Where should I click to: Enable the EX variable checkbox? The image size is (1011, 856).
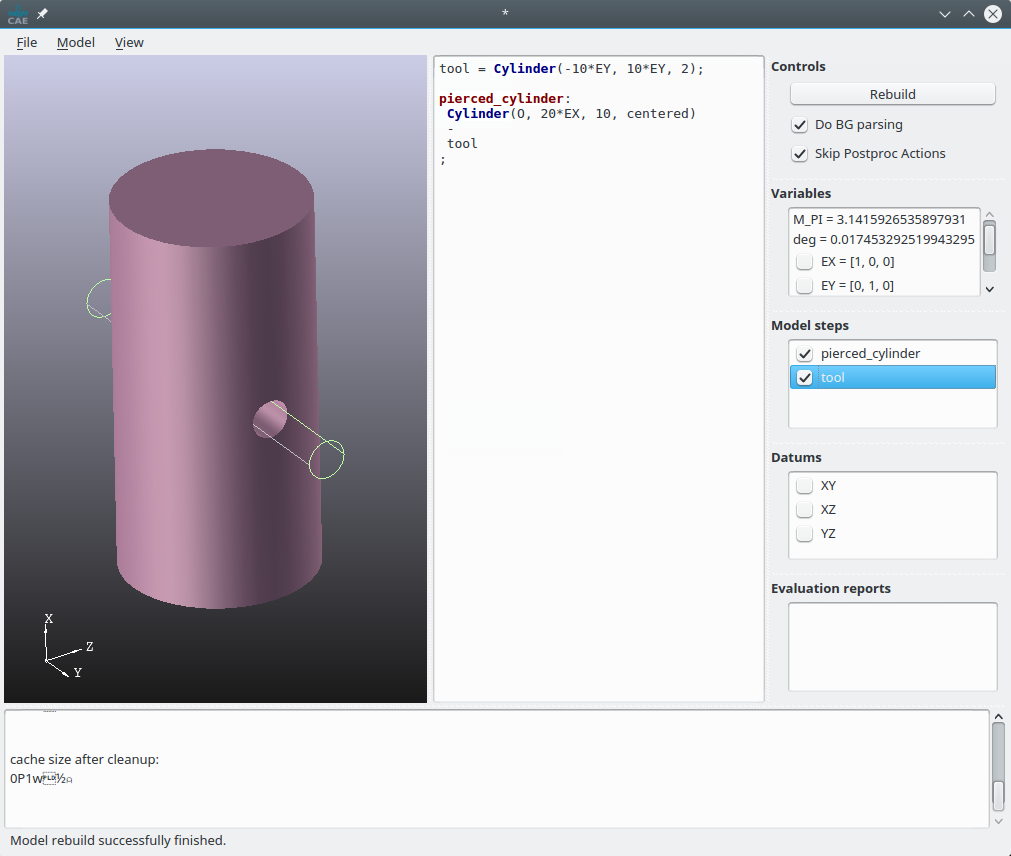pos(804,262)
